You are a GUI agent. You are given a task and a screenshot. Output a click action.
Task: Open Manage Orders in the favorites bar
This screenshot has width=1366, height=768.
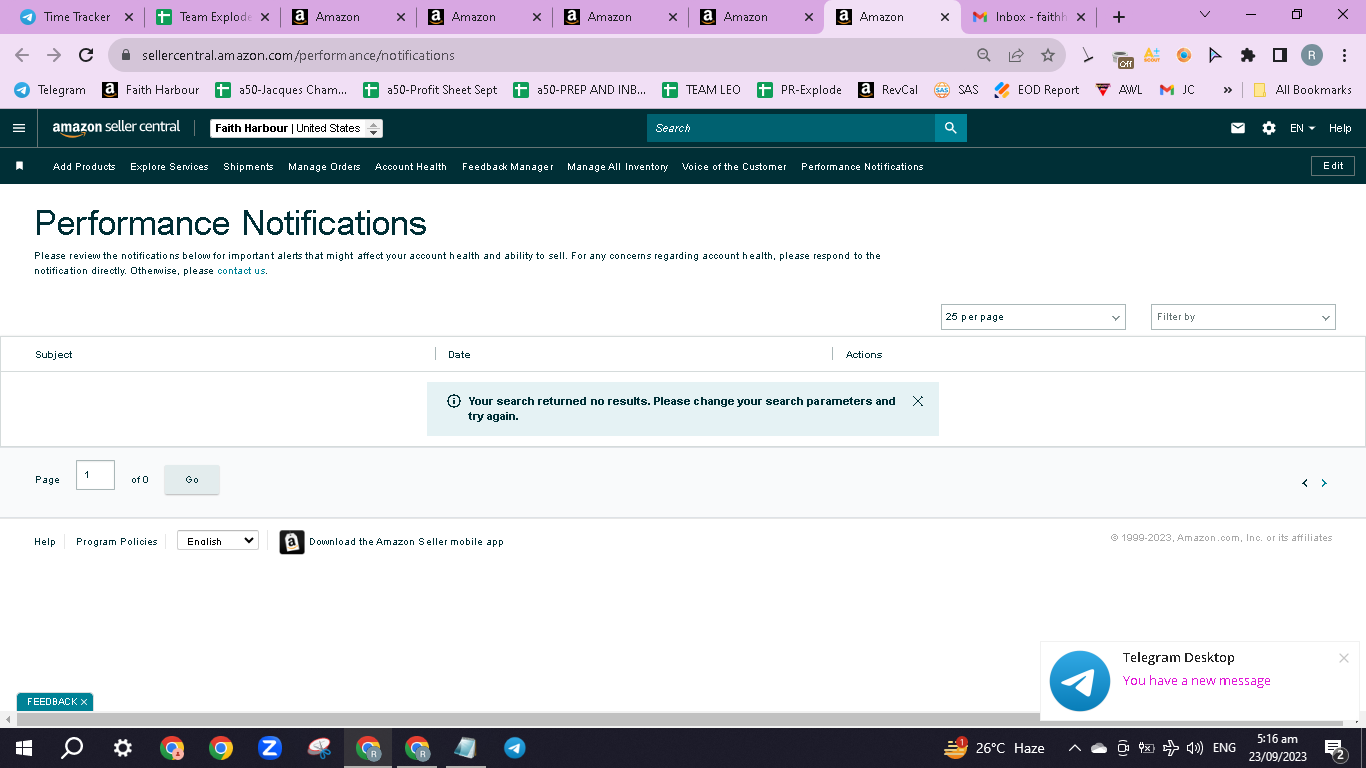click(324, 167)
